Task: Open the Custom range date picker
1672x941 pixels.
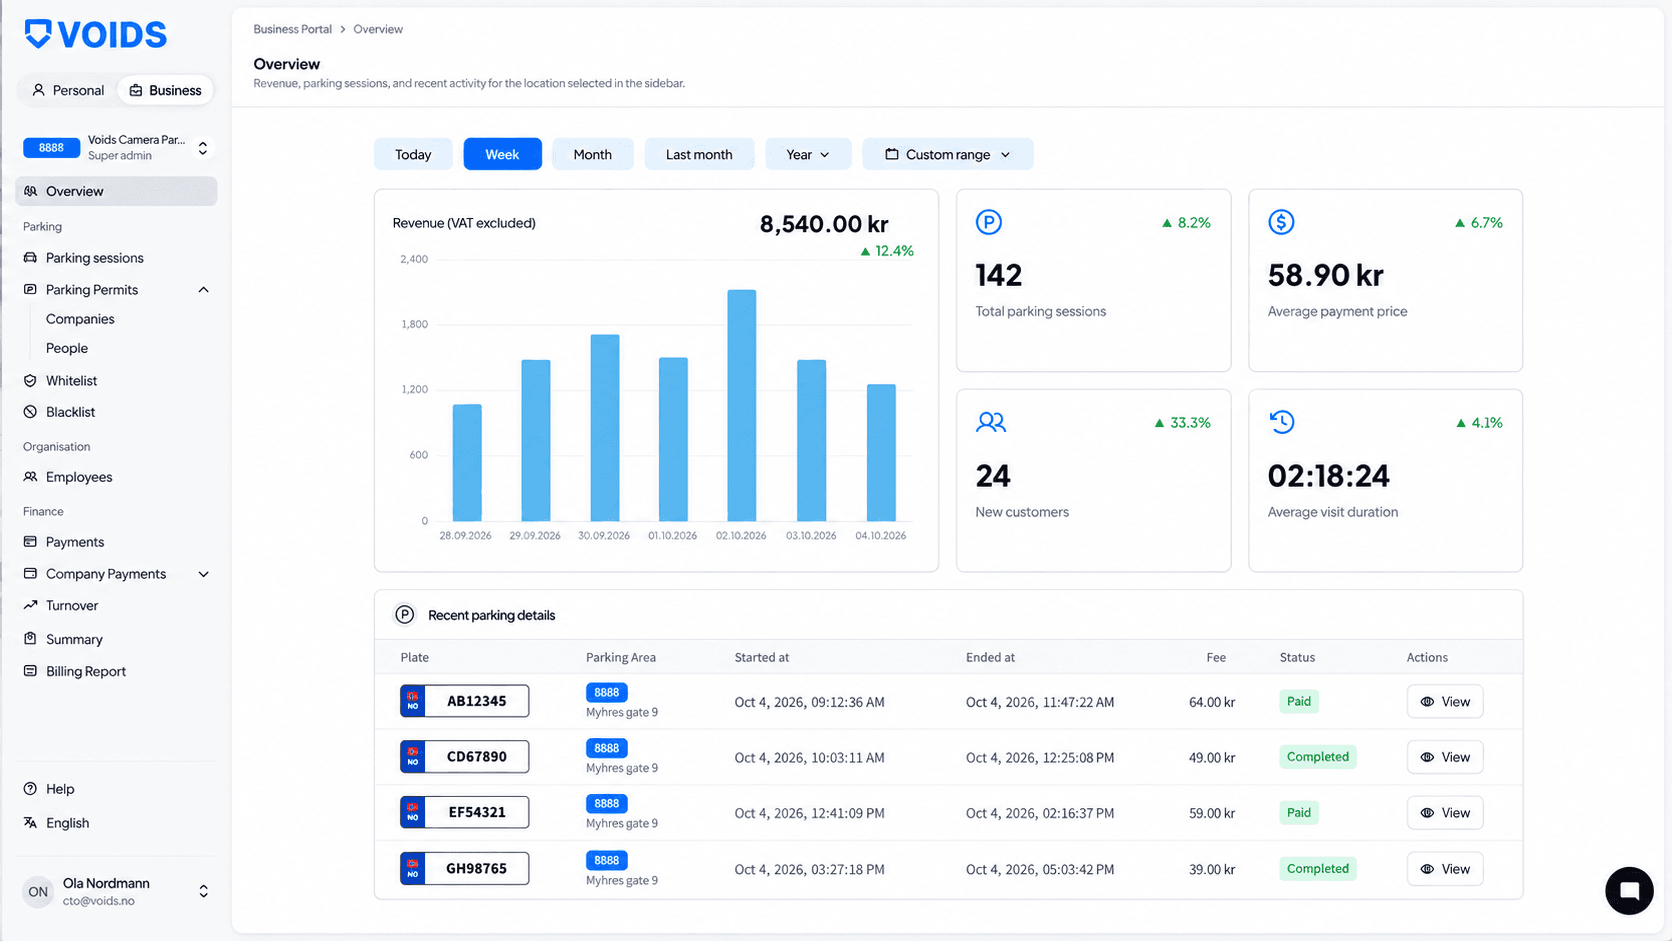Action: (948, 154)
